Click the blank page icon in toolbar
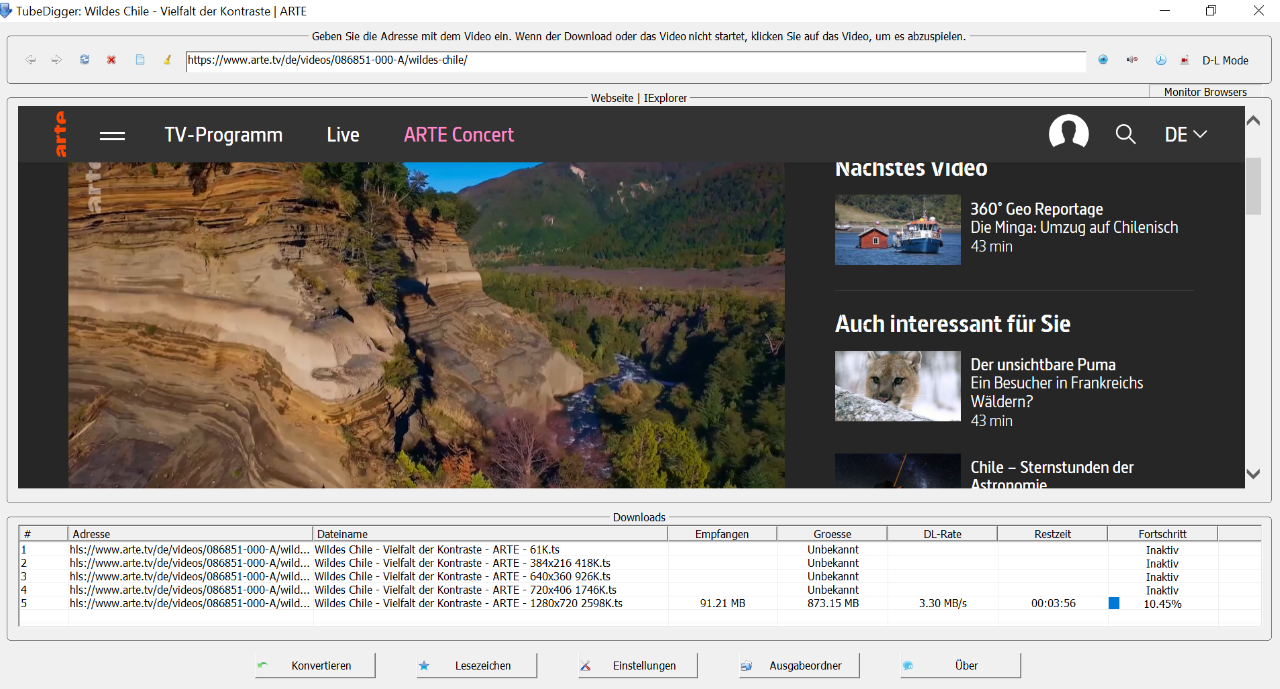 140,60
